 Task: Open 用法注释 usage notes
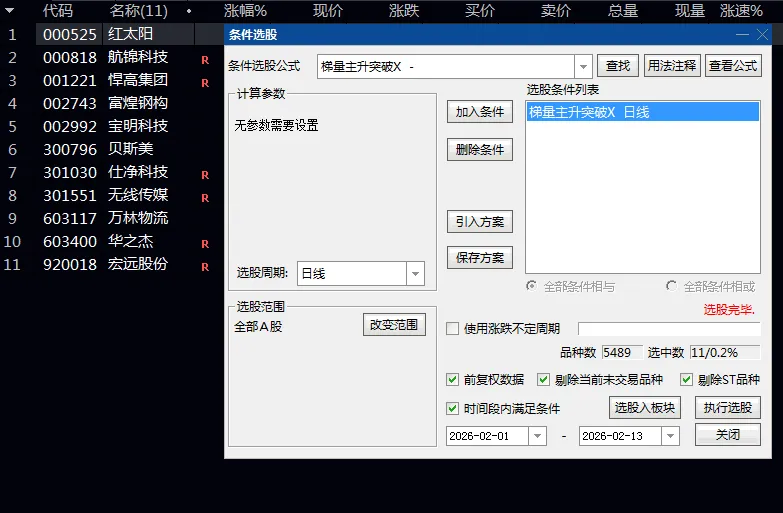(x=672, y=65)
